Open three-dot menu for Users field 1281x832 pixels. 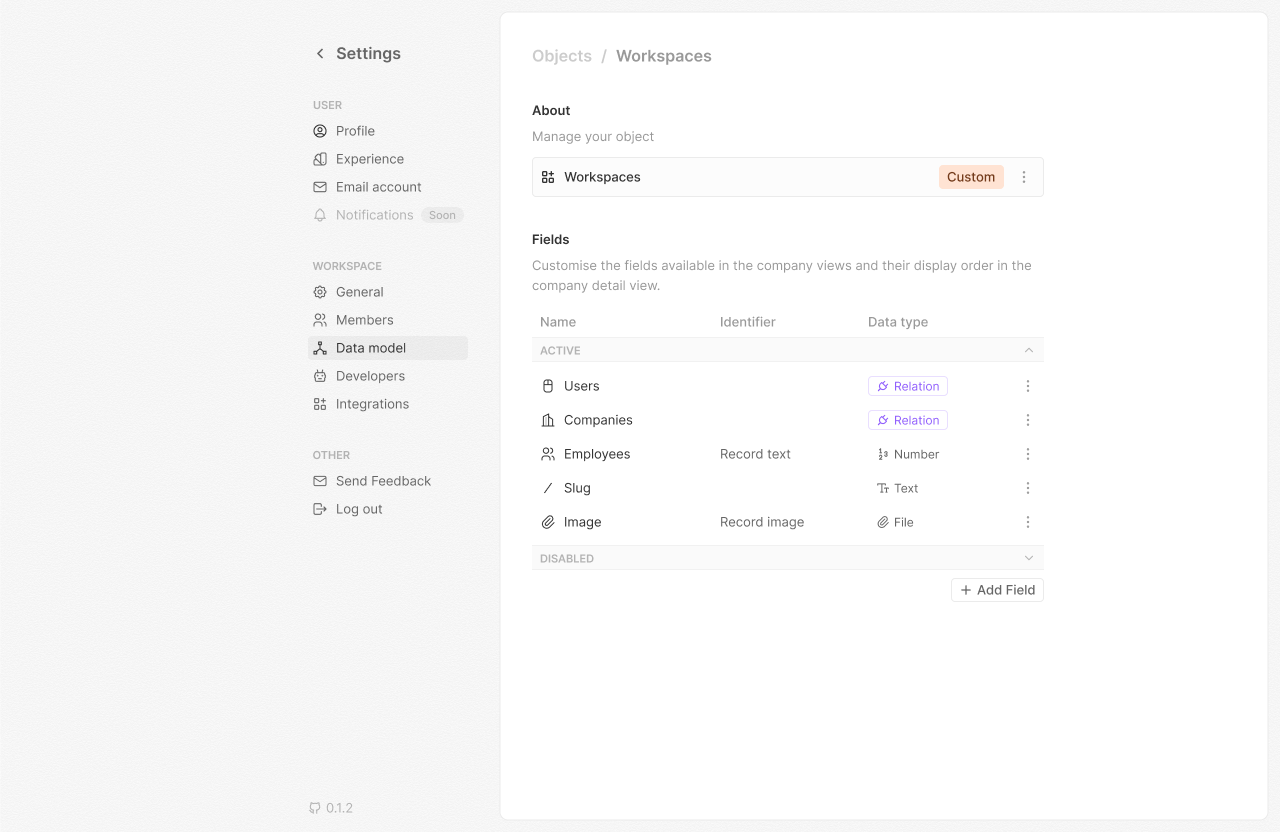tap(1027, 386)
